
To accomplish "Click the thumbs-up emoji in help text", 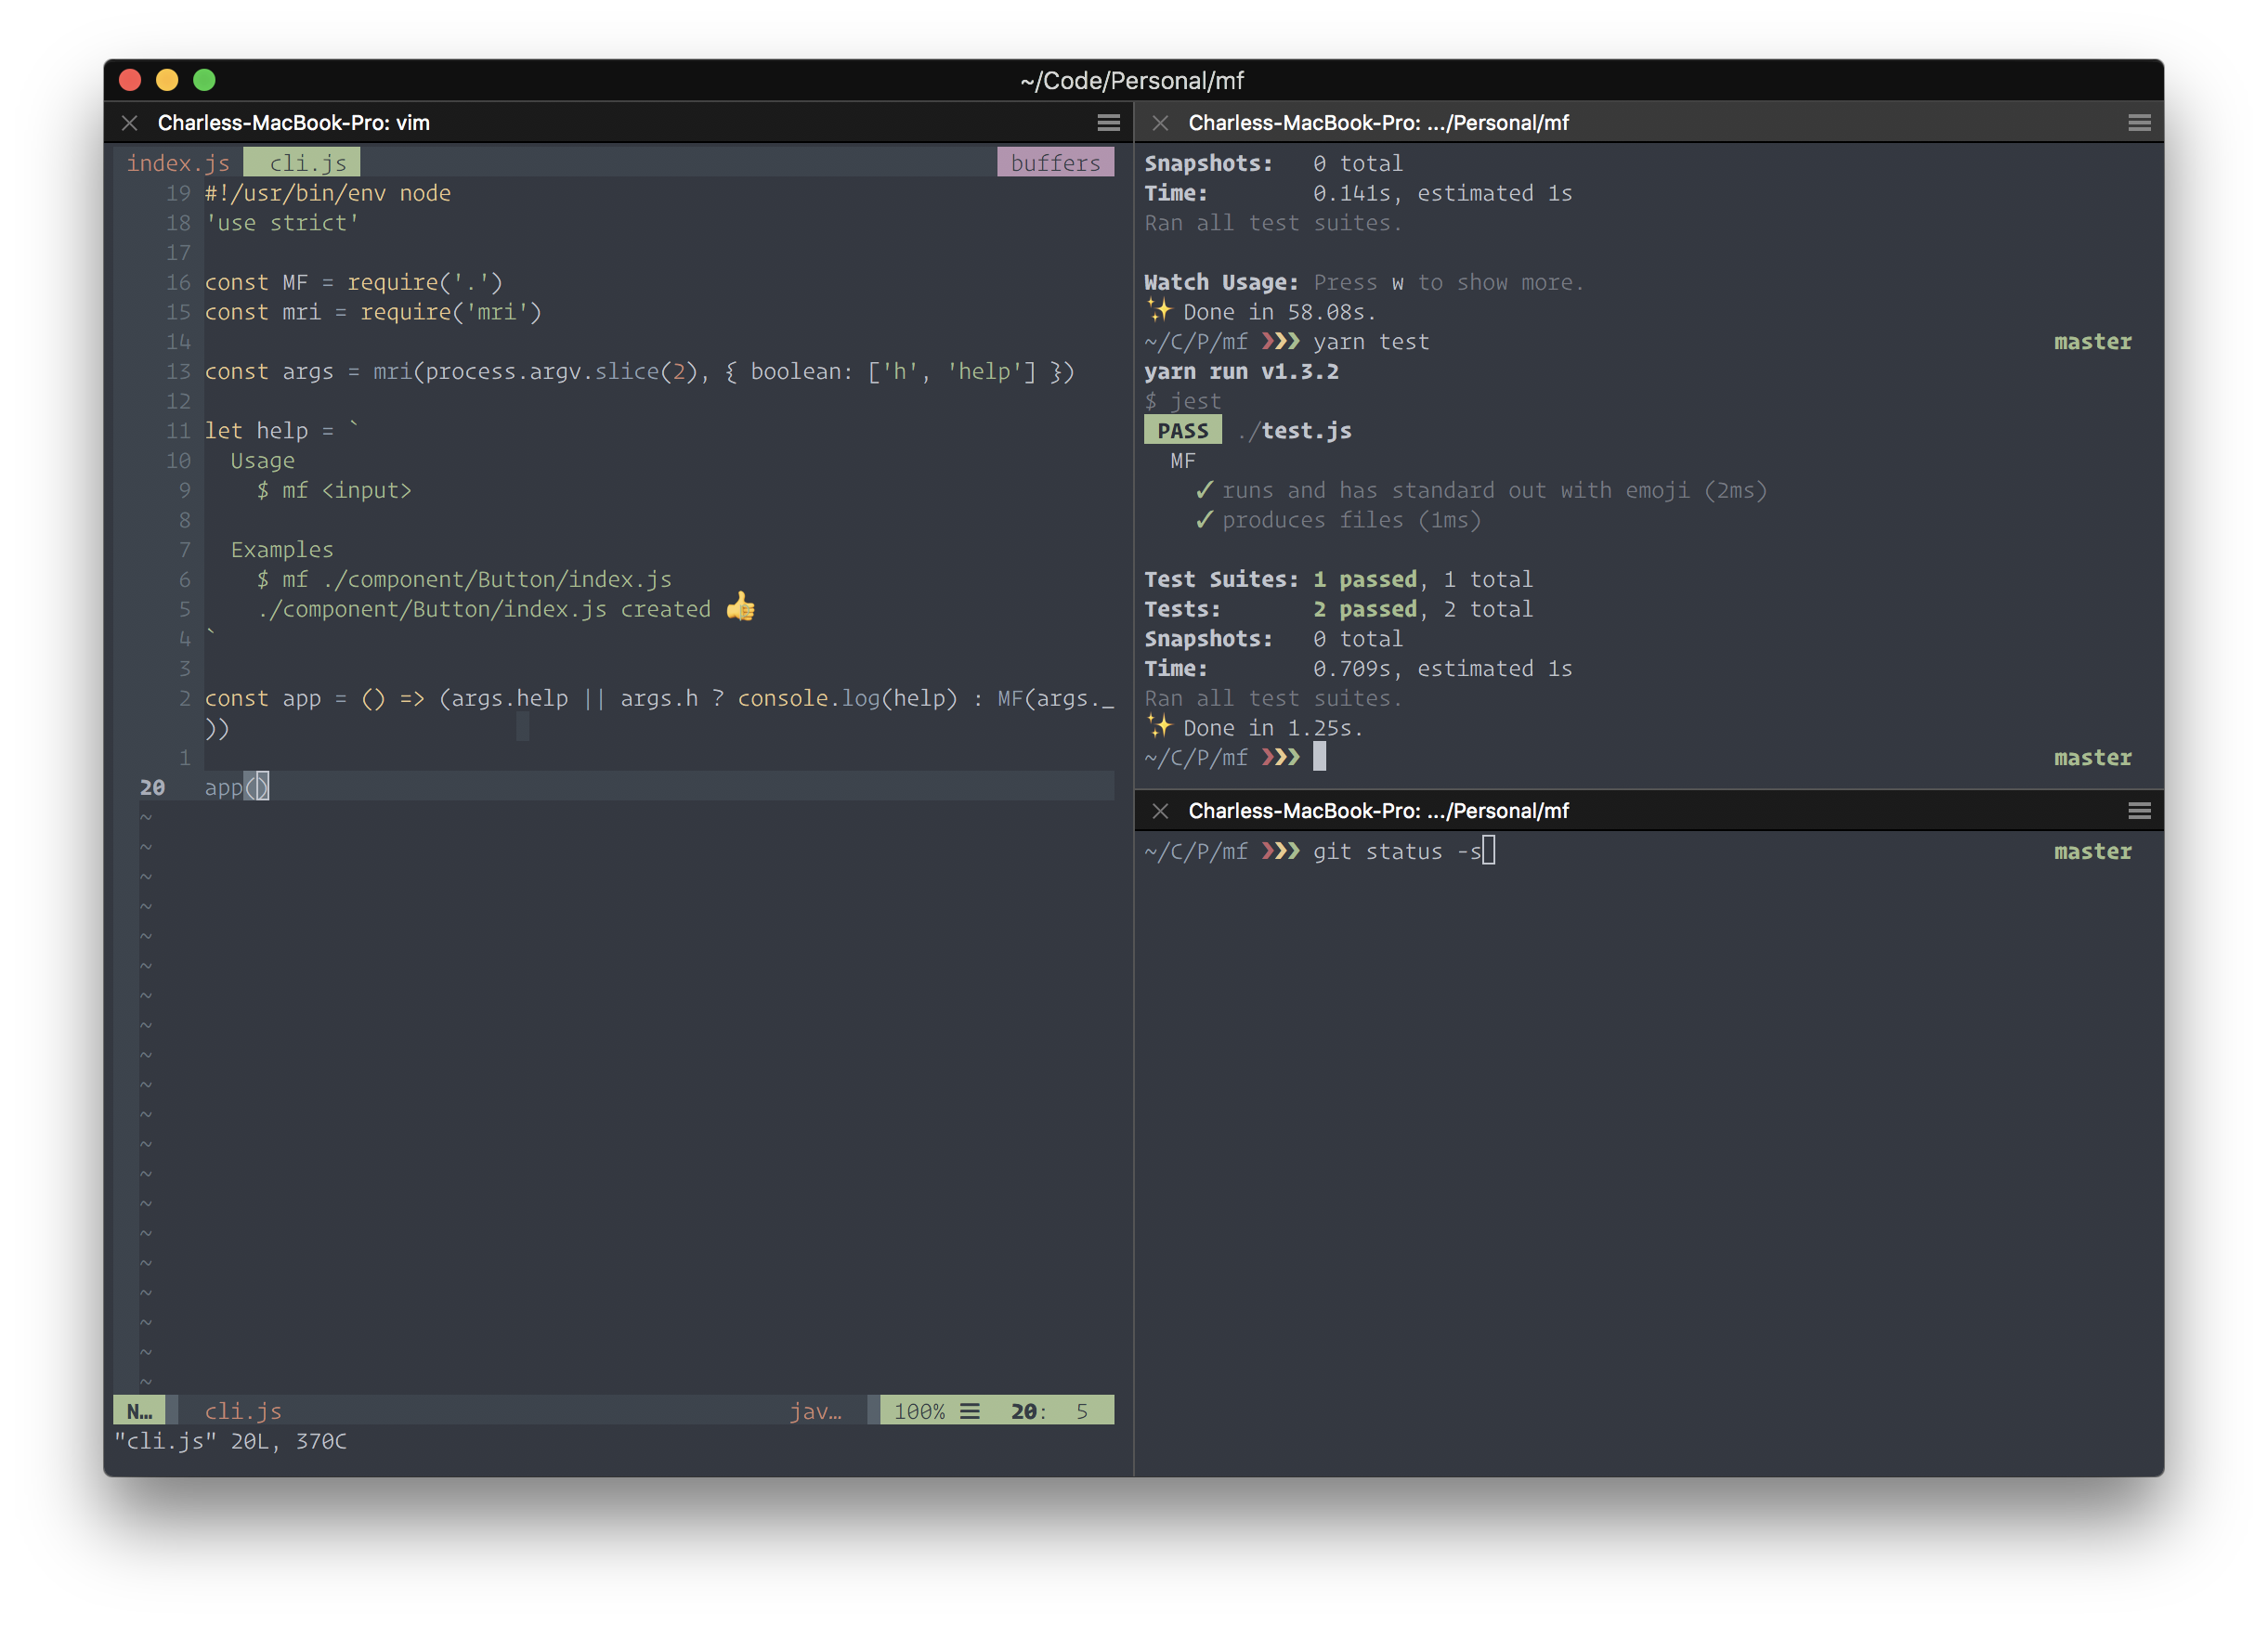I will pyautogui.click(x=741, y=607).
